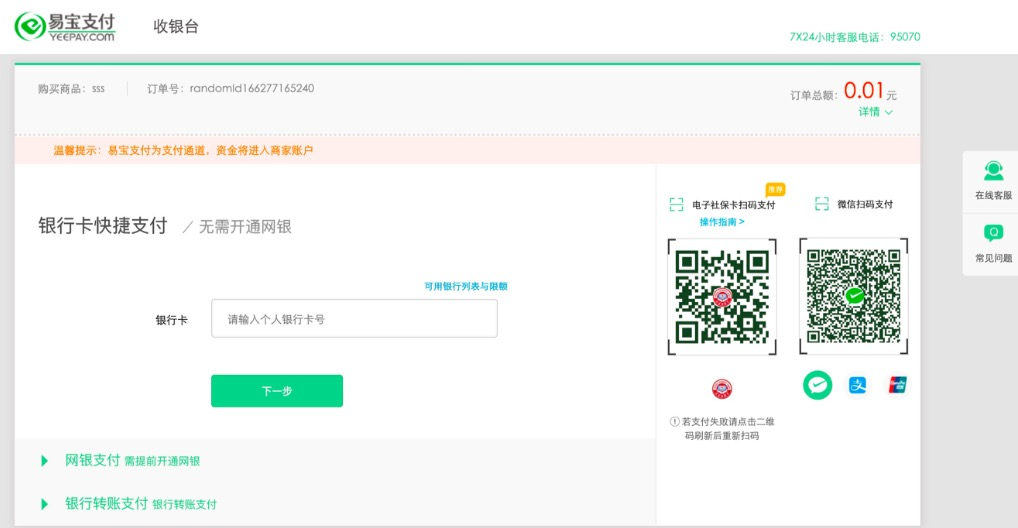Image resolution: width=1018 pixels, height=528 pixels.
Task: Open the 在线客服 online support icon
Action: point(993,171)
